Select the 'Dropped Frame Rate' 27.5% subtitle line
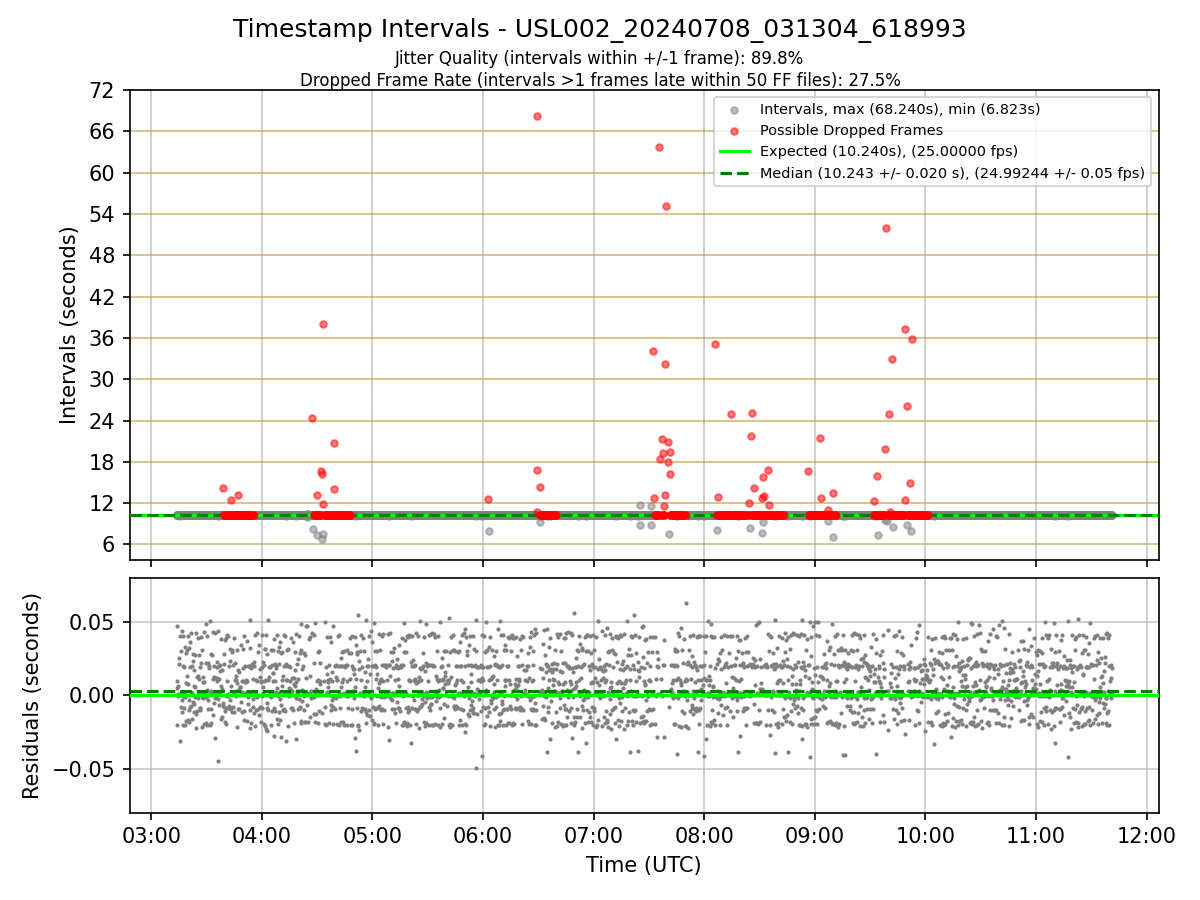The width and height of the screenshot is (1200, 900). click(x=600, y=80)
